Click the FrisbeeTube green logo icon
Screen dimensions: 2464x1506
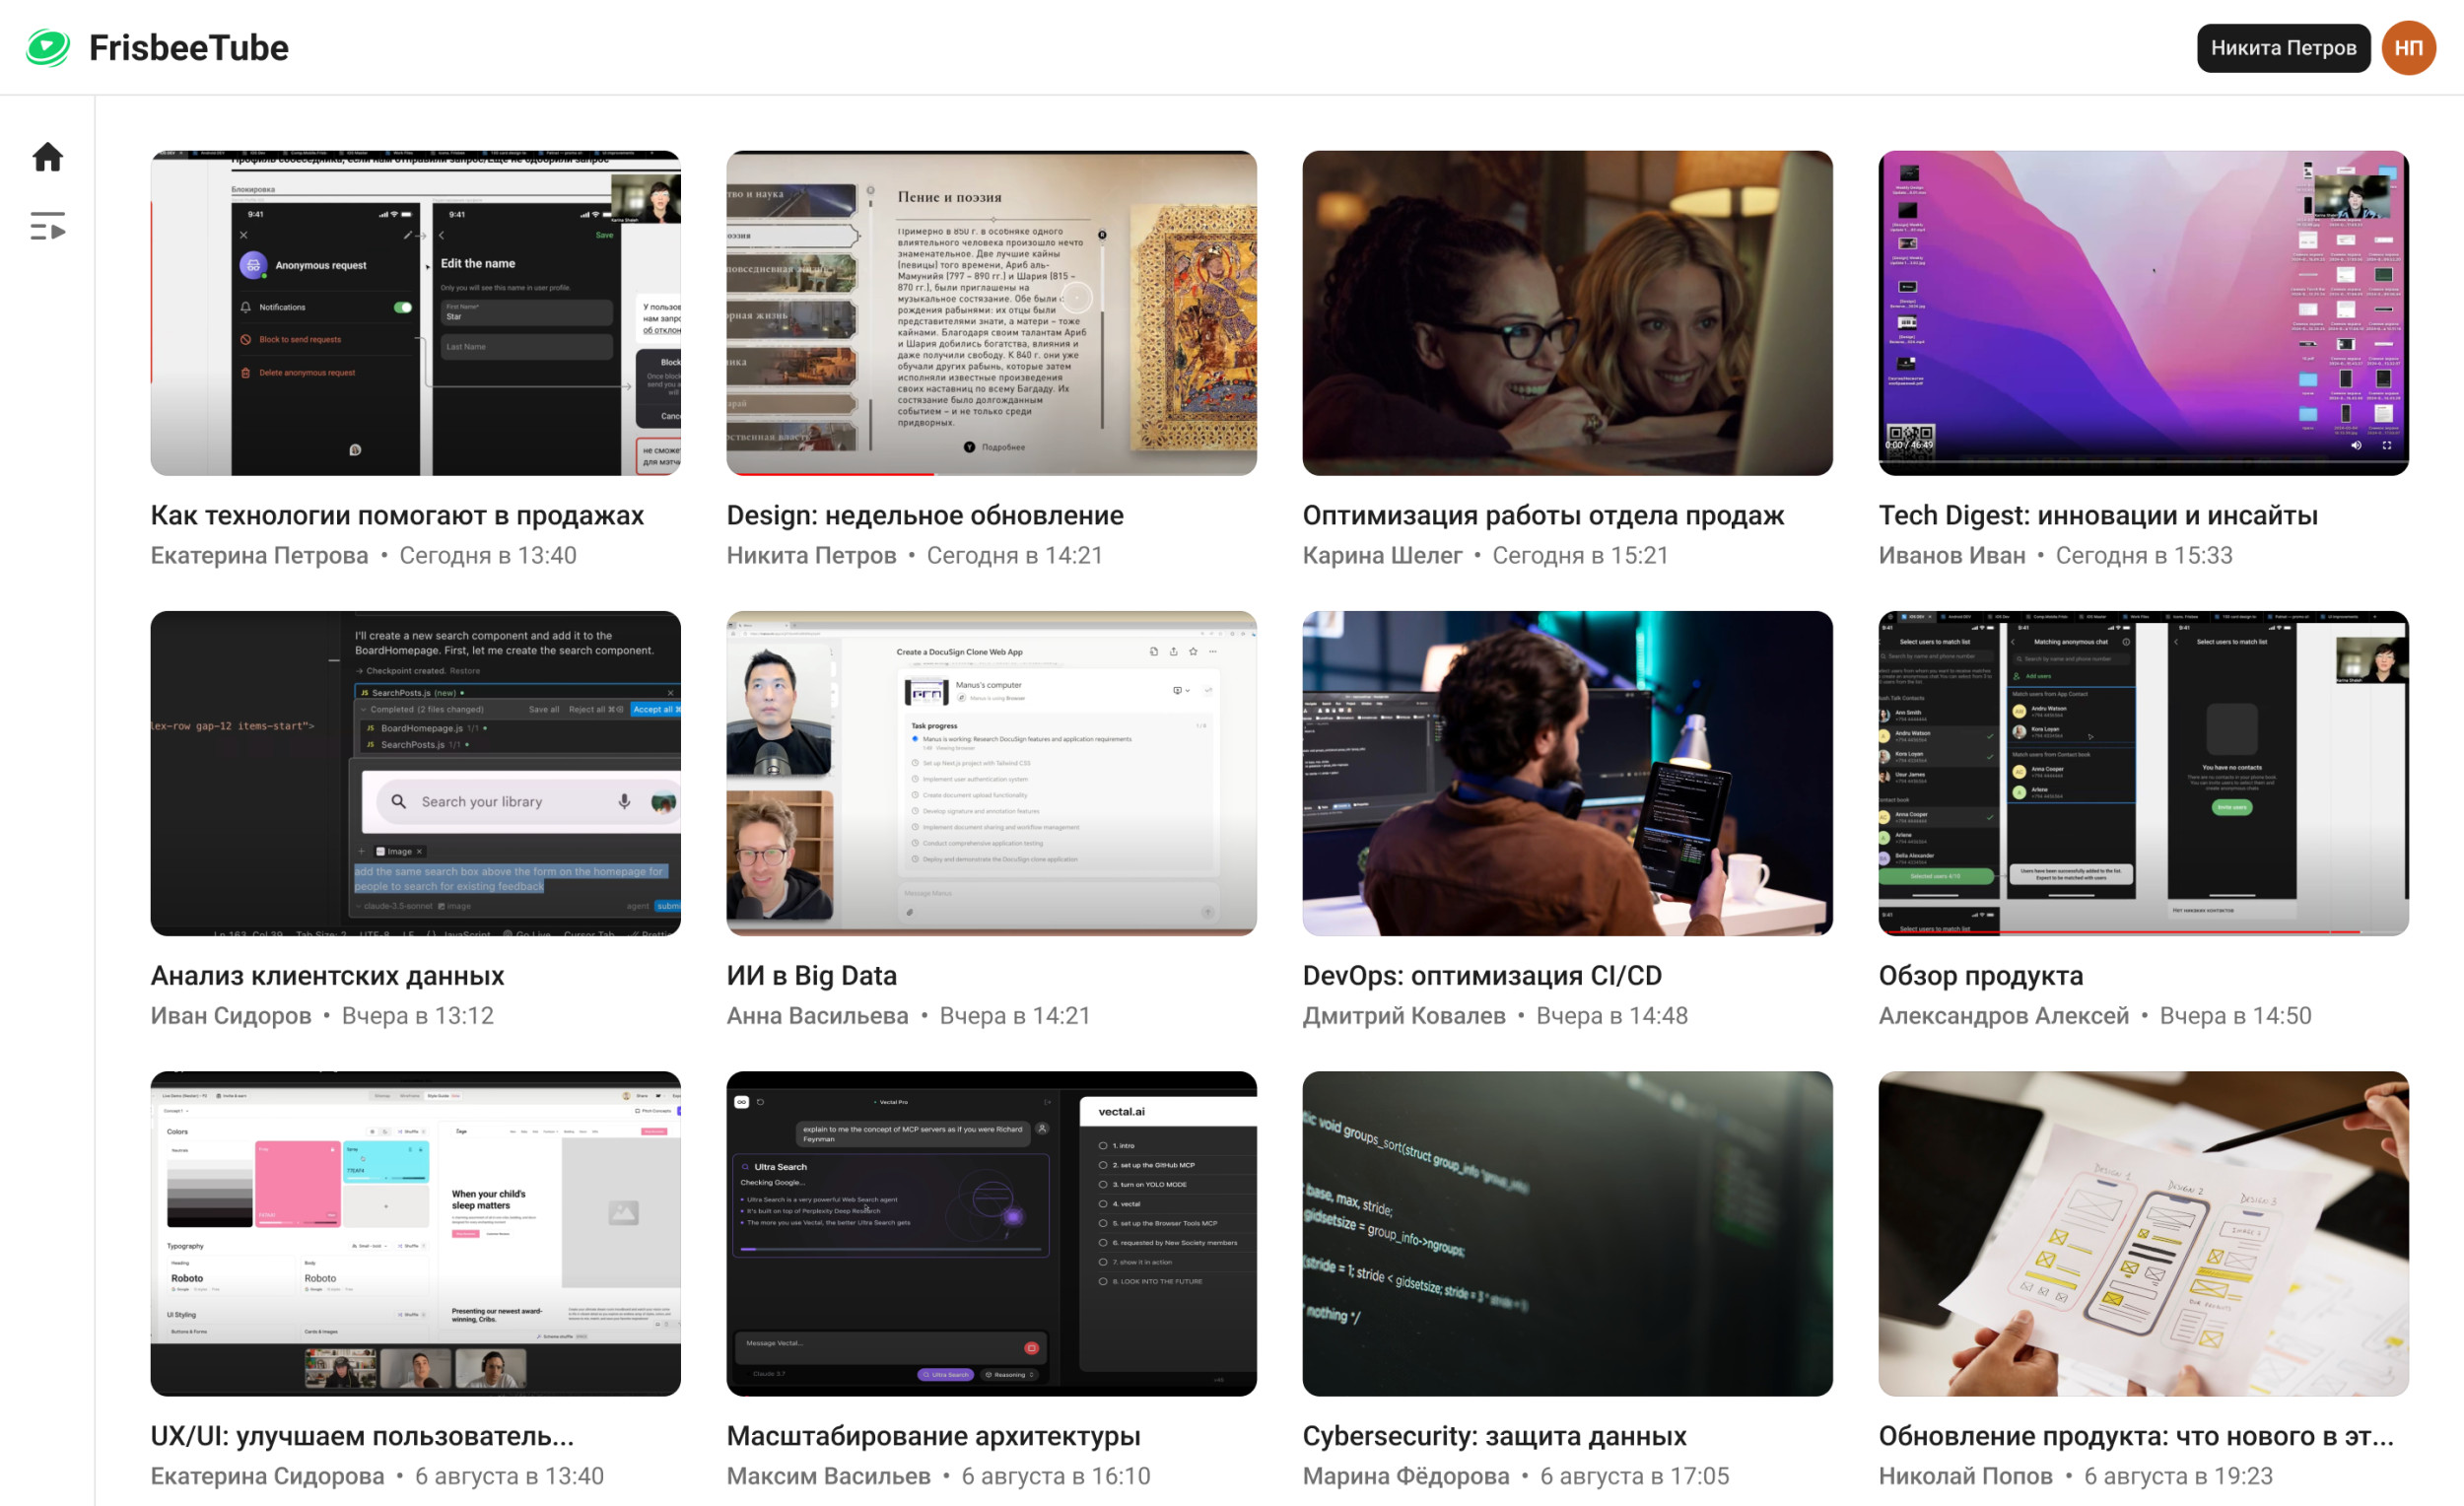point(47,47)
